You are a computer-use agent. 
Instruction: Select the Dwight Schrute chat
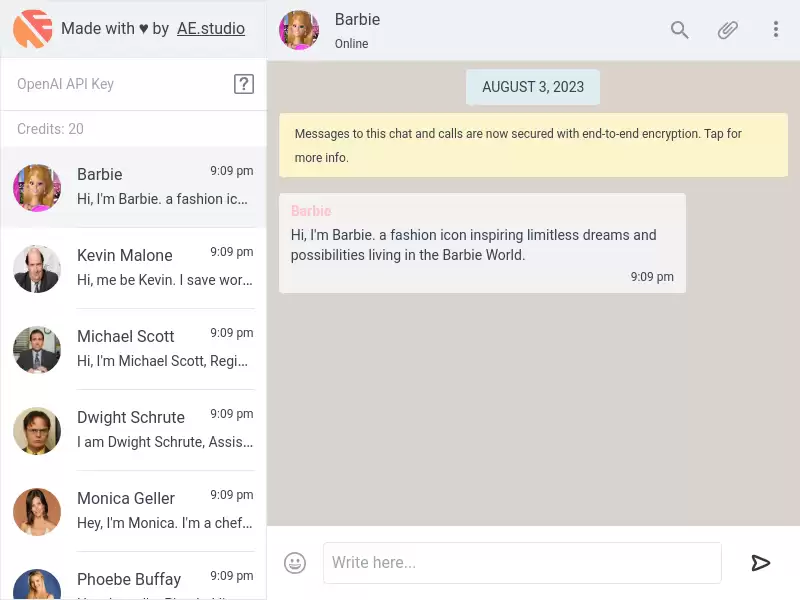point(134,431)
